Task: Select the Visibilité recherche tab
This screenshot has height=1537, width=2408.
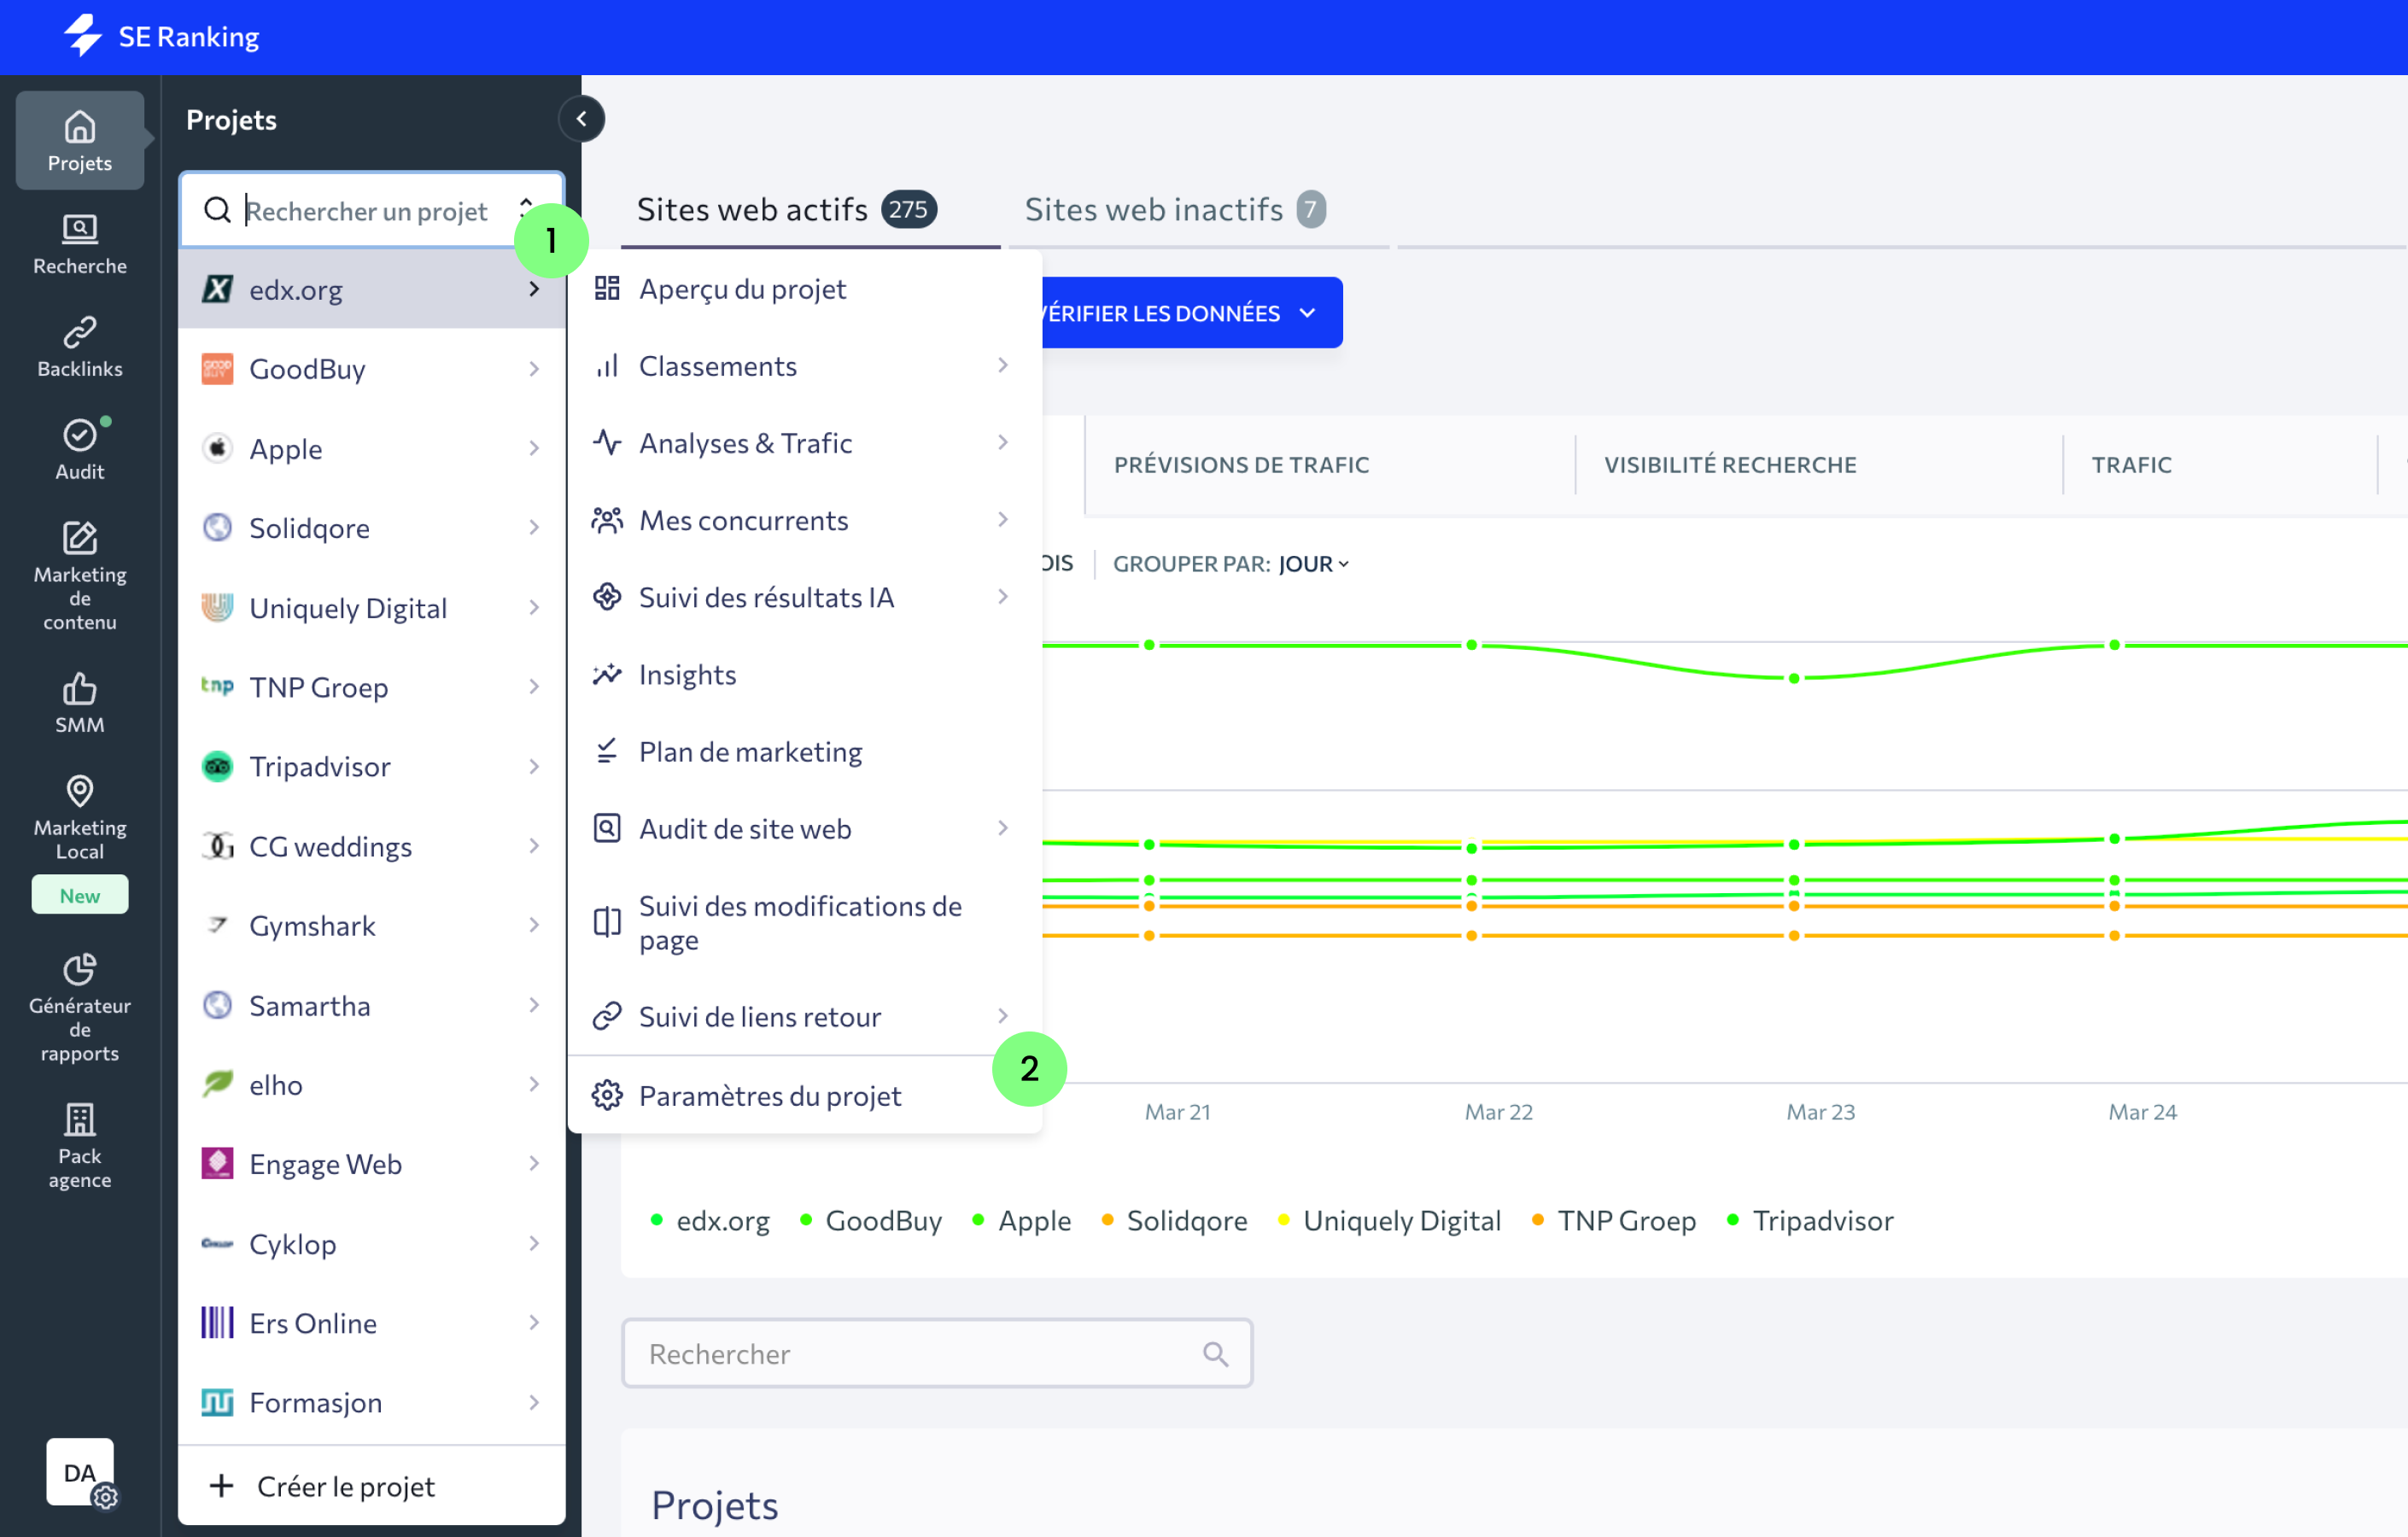Action: pos(1730,465)
